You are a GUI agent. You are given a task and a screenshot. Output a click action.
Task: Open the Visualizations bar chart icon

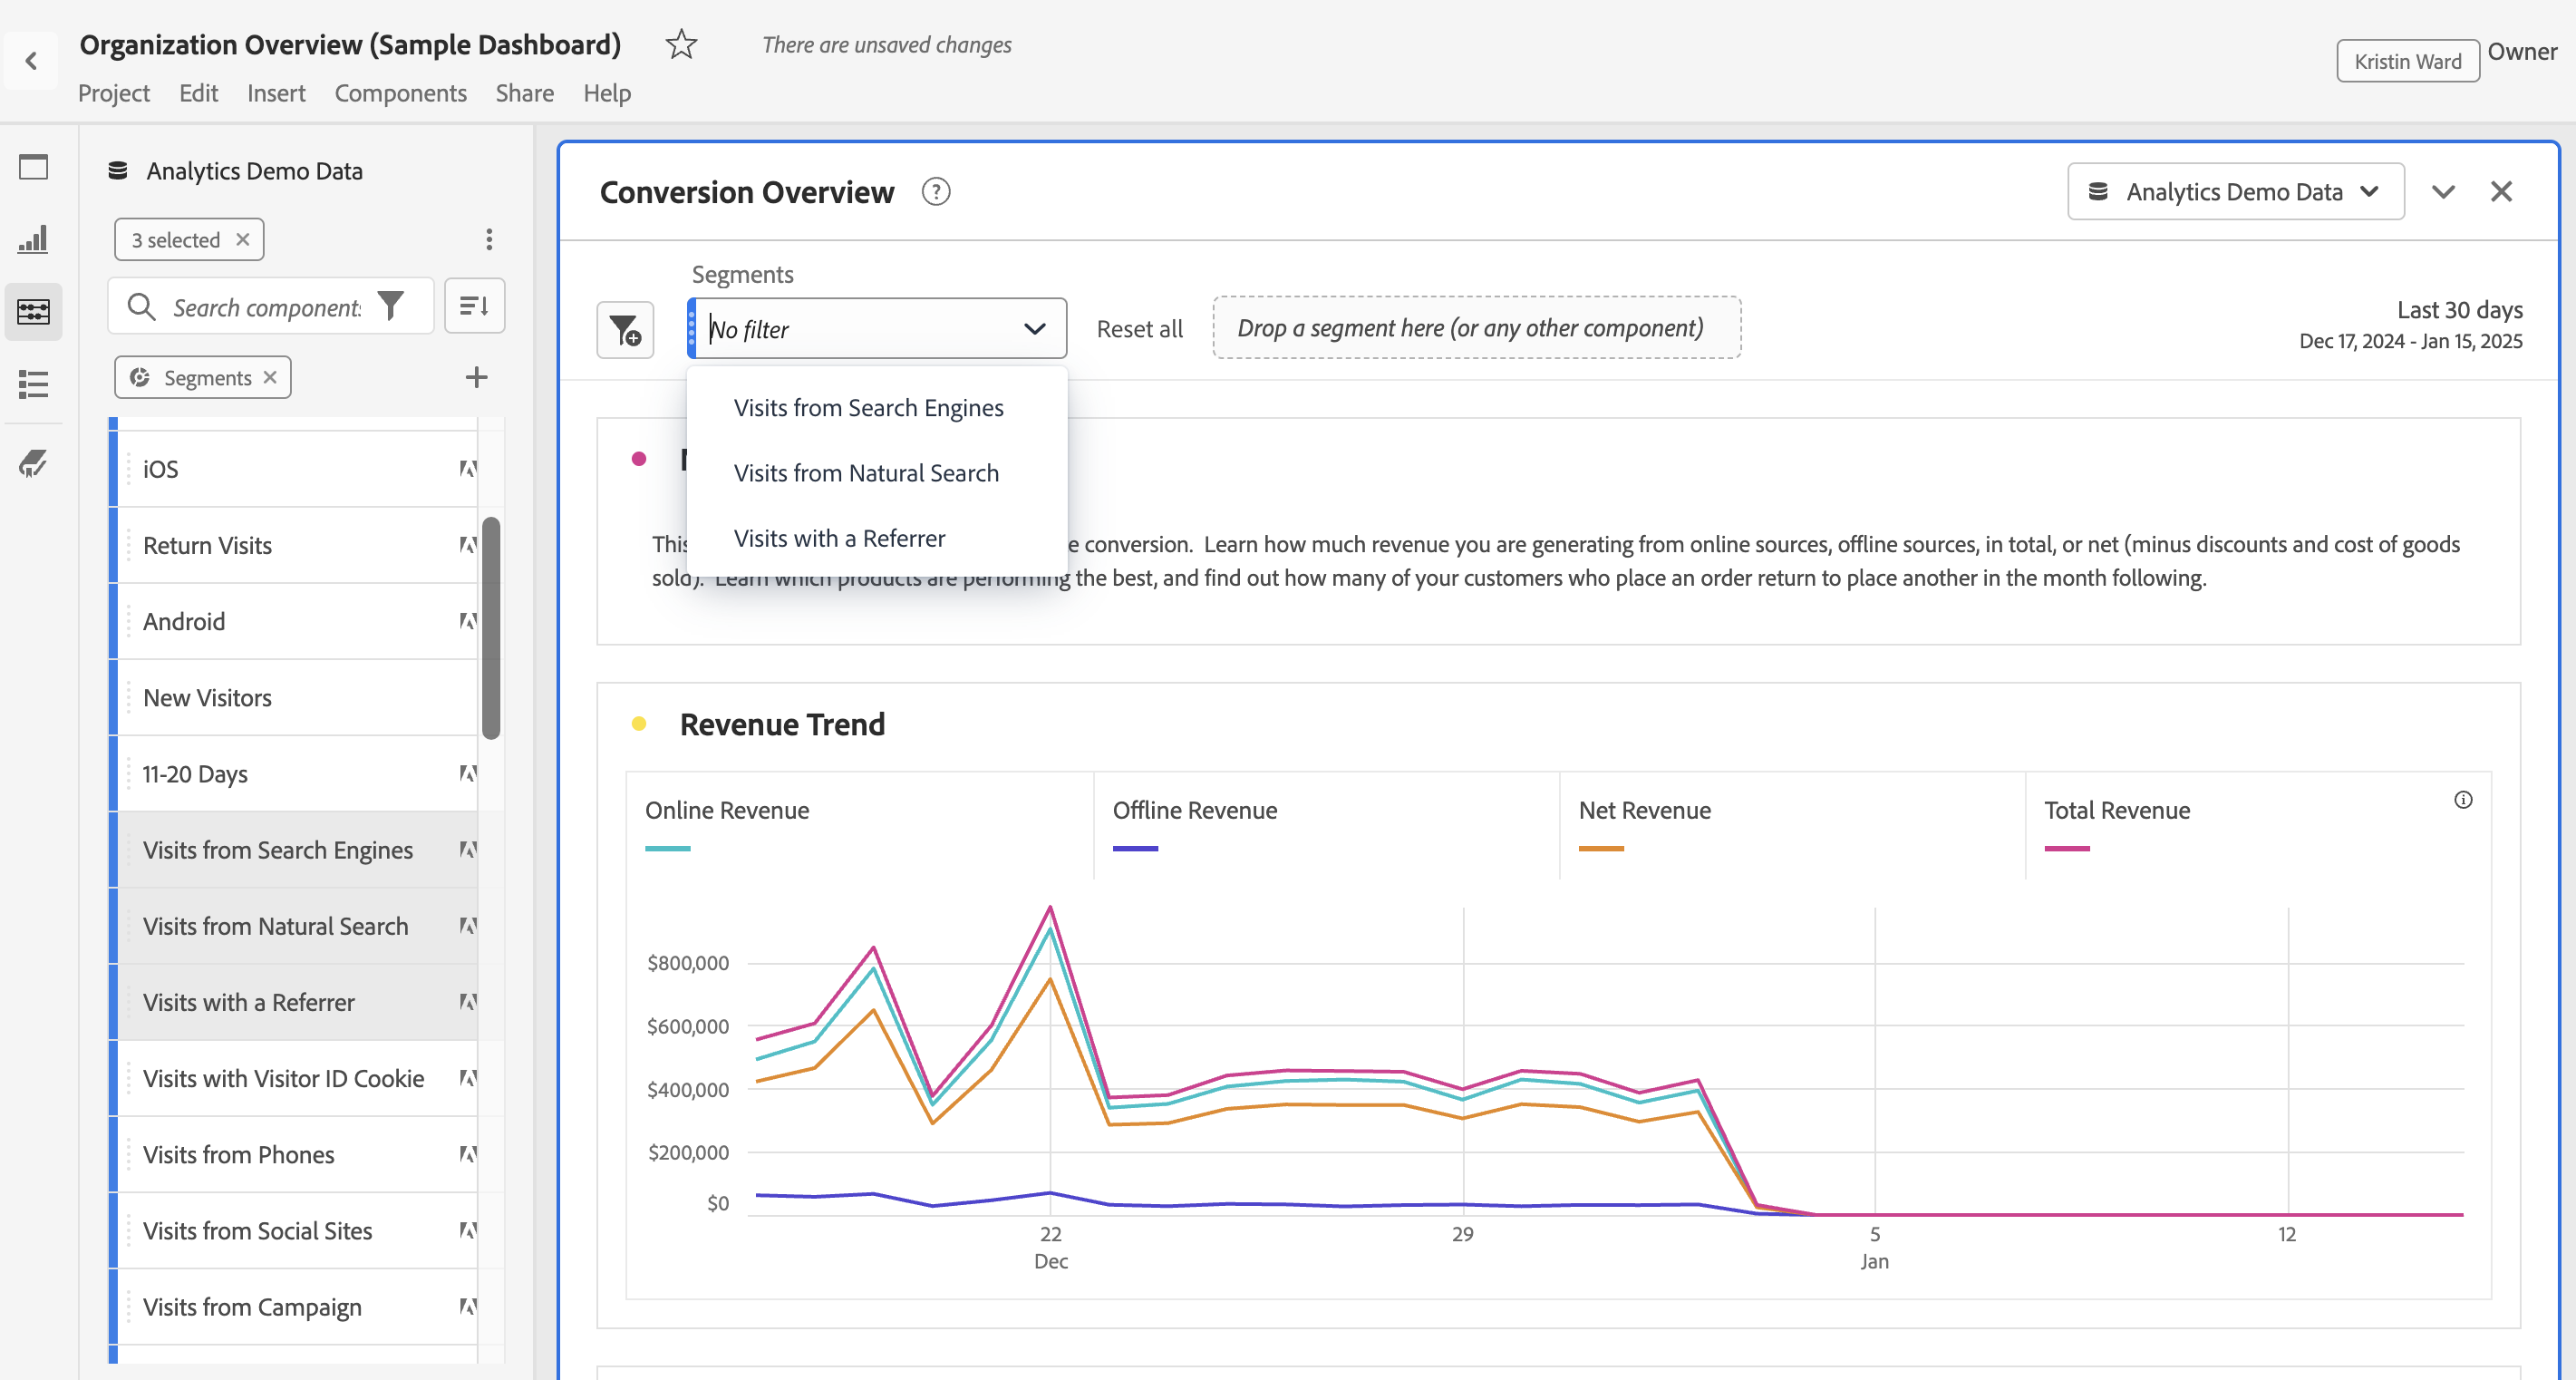33,239
